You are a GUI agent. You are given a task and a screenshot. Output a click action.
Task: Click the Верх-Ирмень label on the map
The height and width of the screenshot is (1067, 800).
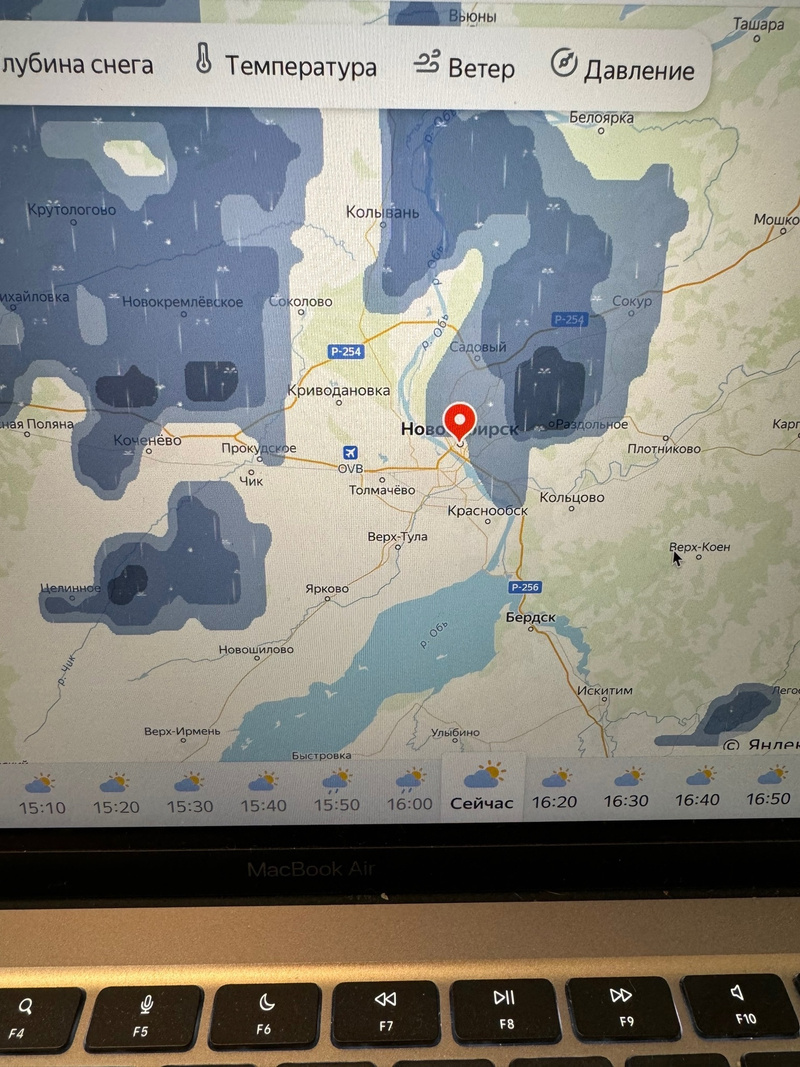click(x=182, y=732)
